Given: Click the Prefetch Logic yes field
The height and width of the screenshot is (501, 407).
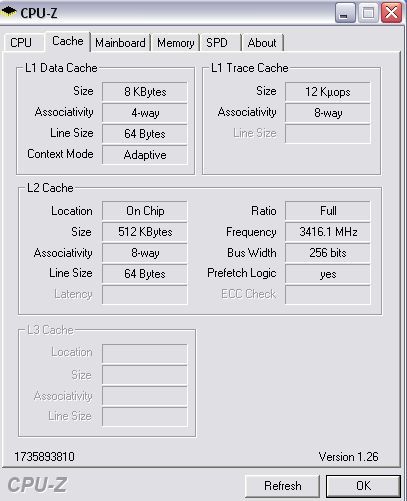Looking at the screenshot, I should (x=328, y=274).
